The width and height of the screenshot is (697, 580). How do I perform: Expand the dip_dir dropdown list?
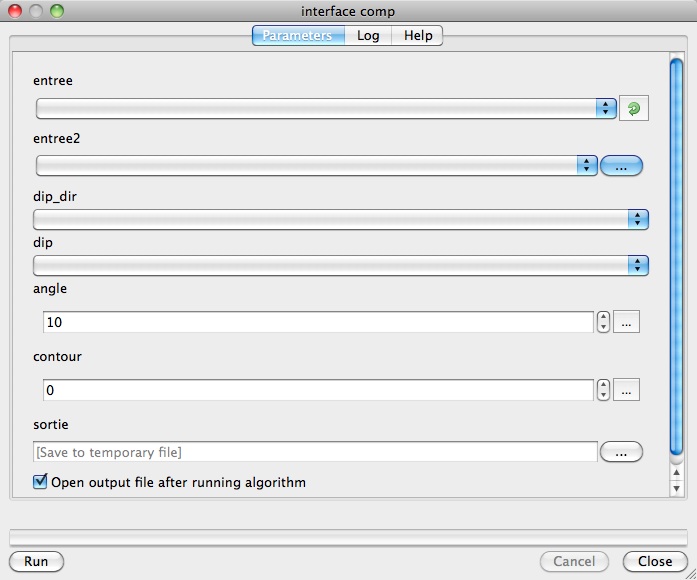pos(340,219)
